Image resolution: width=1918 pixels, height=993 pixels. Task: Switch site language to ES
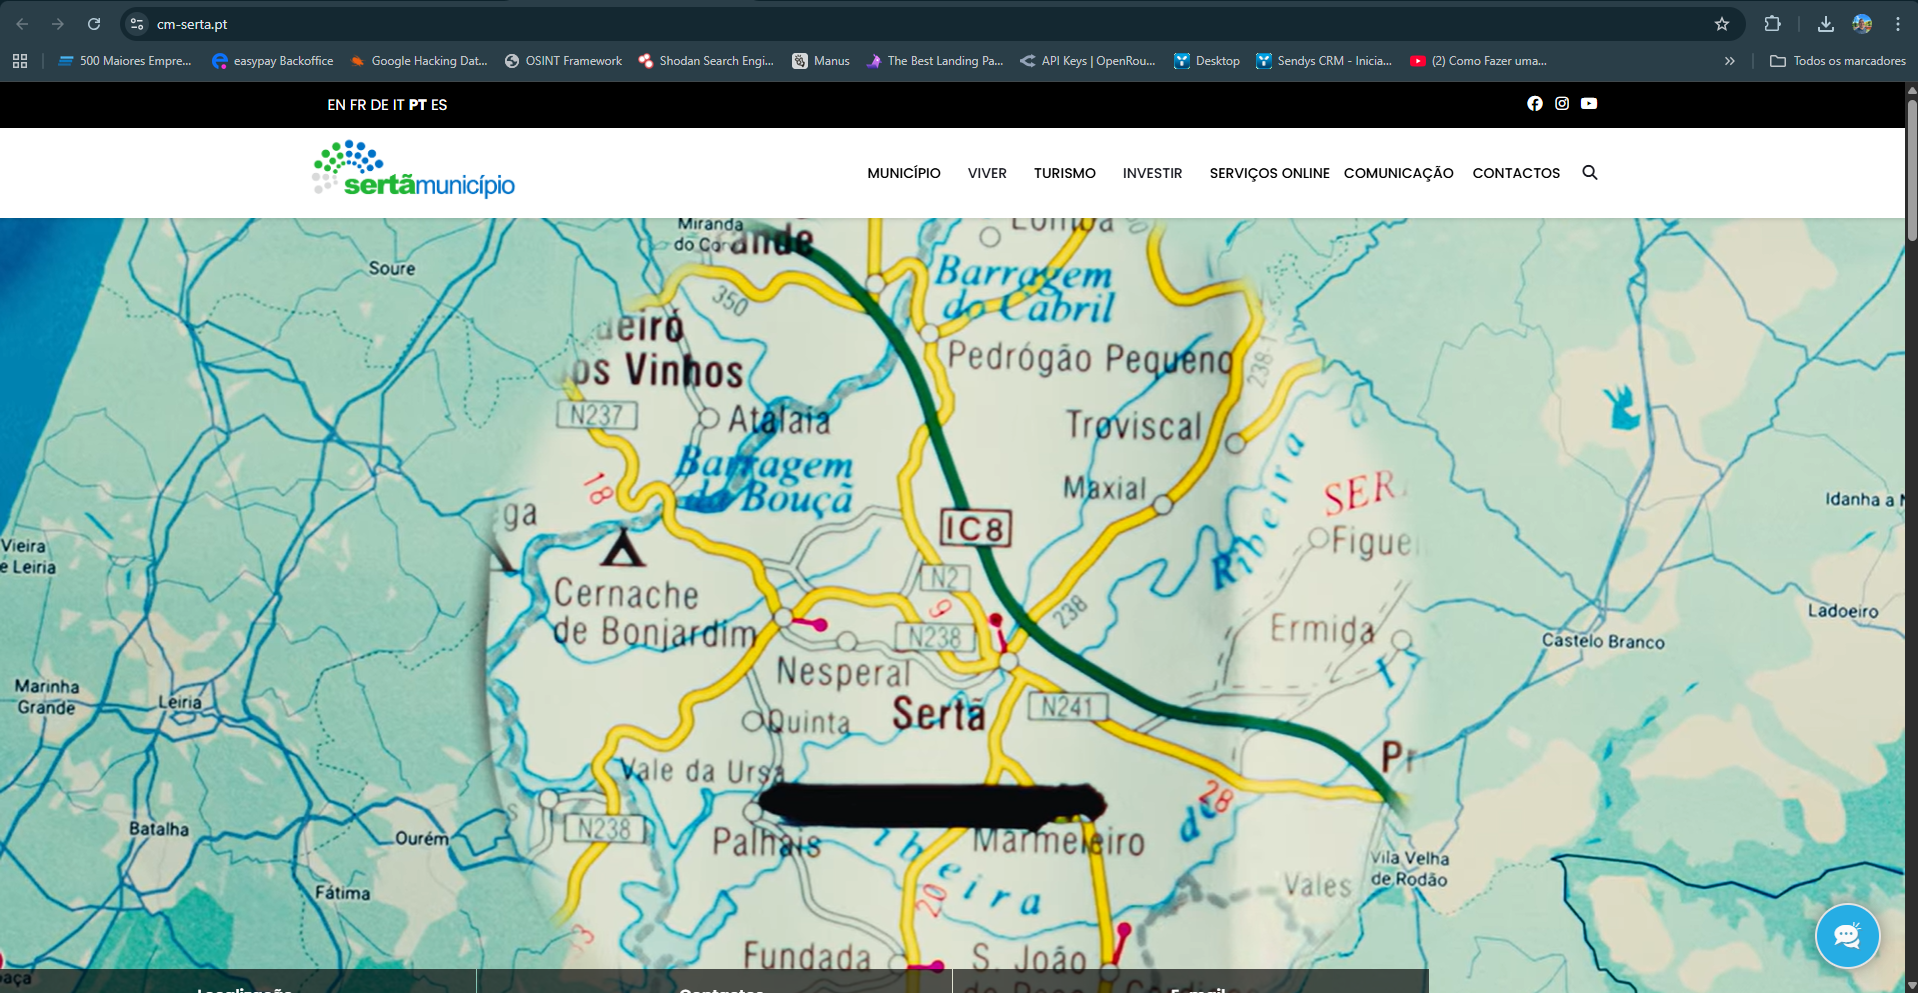(x=439, y=105)
